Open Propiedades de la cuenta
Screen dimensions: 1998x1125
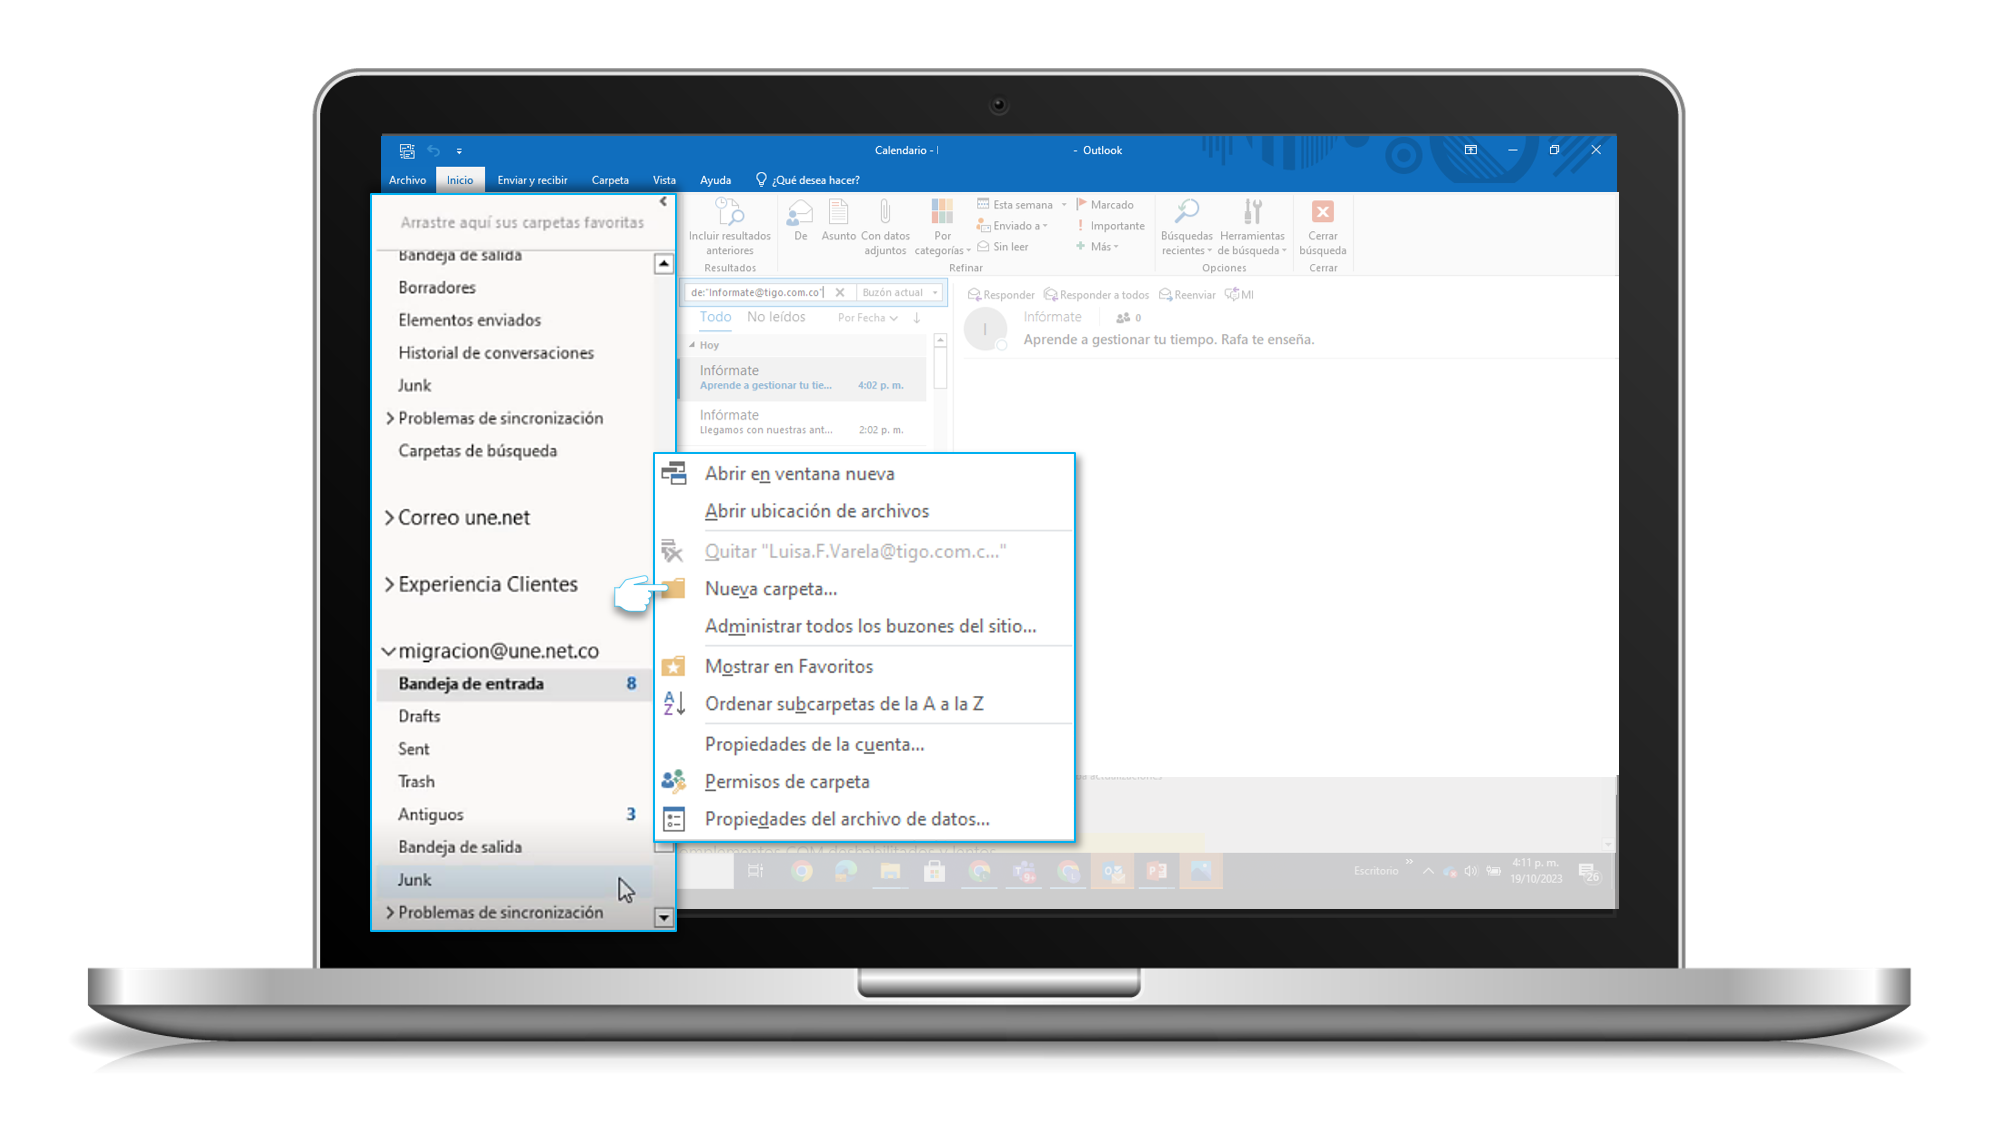[865, 744]
